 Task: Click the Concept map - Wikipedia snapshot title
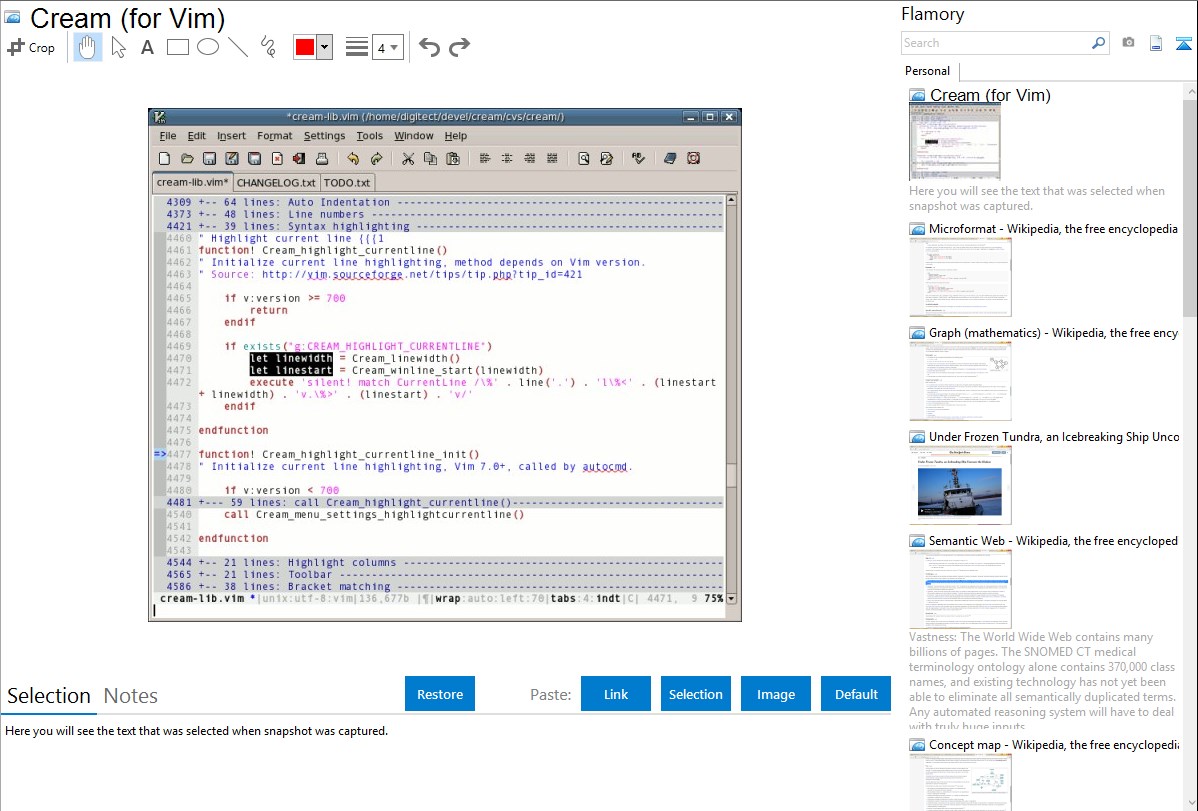tap(1054, 745)
